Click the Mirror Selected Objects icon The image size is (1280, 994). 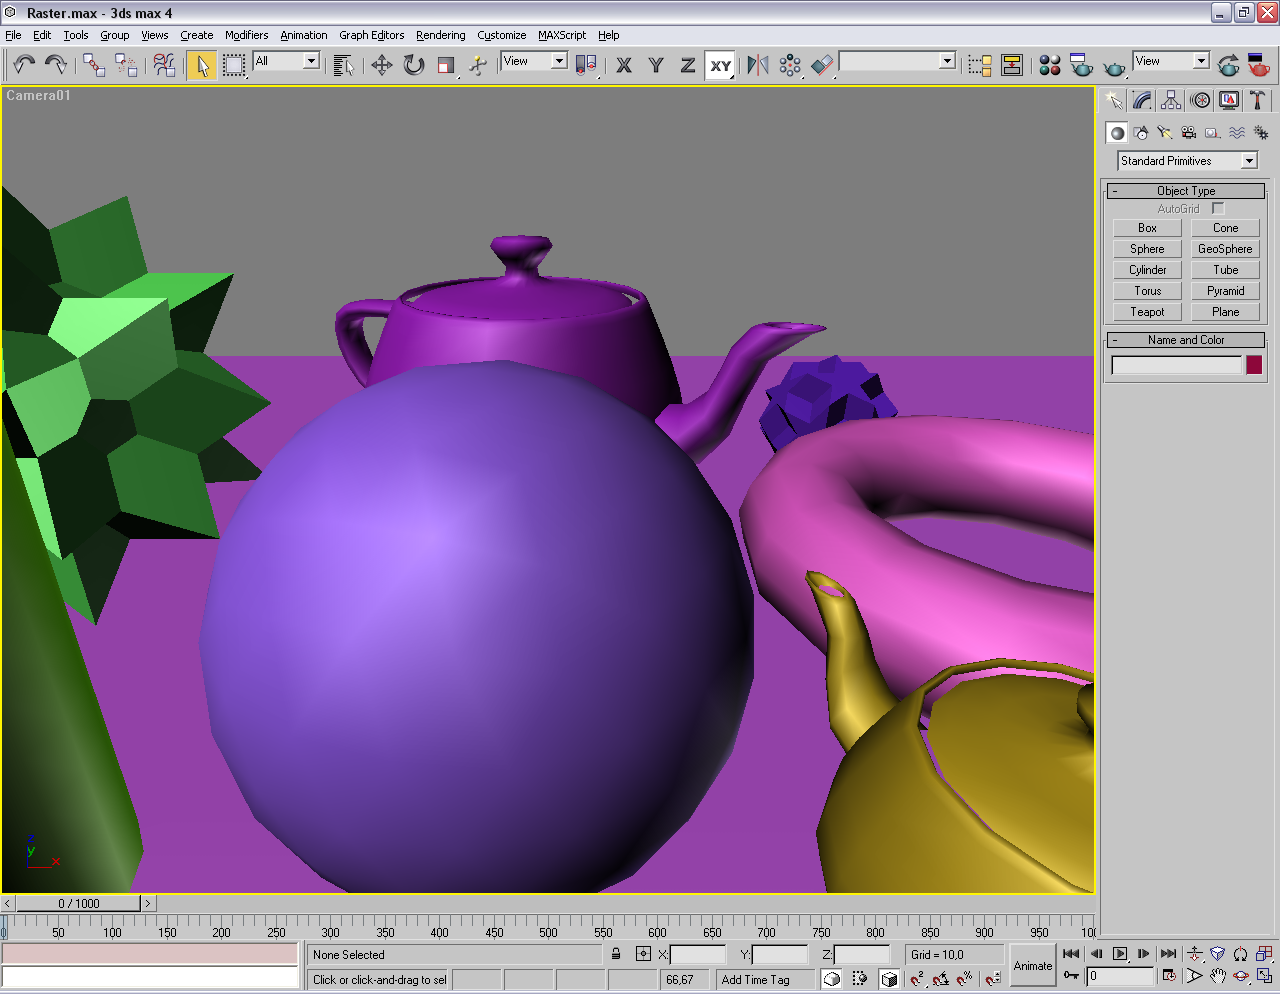tap(758, 66)
